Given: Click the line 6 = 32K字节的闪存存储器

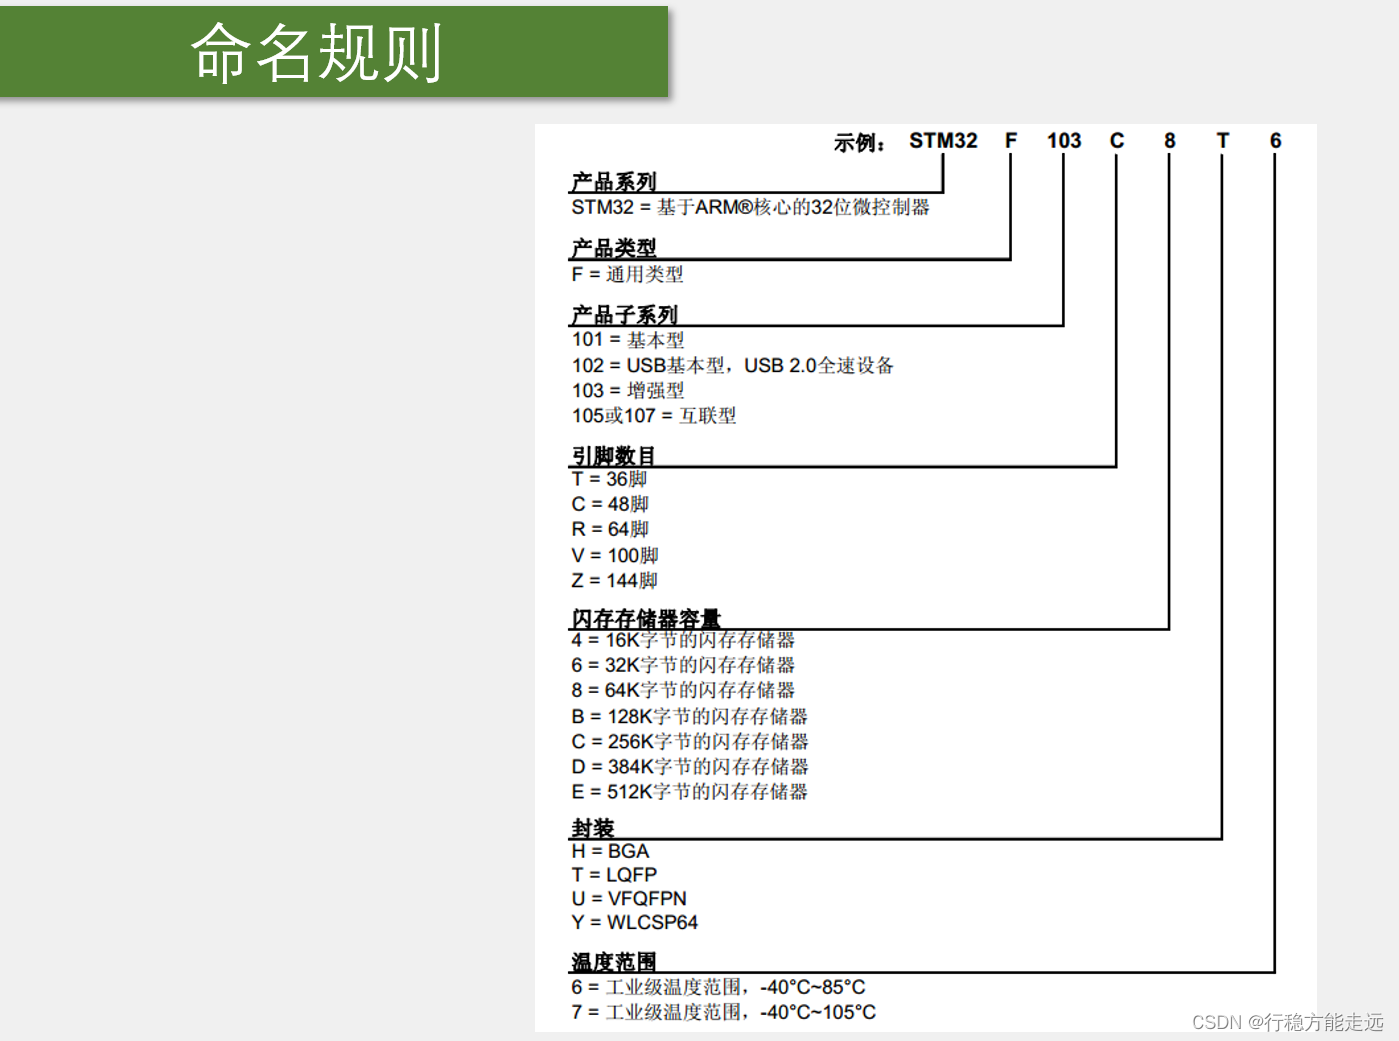Looking at the screenshot, I should (x=683, y=665).
